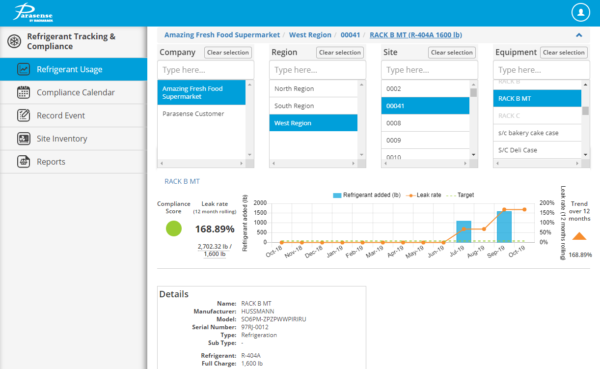Focus the Region search field
Image resolution: width=600 pixels, height=369 pixels.
[x=317, y=70]
